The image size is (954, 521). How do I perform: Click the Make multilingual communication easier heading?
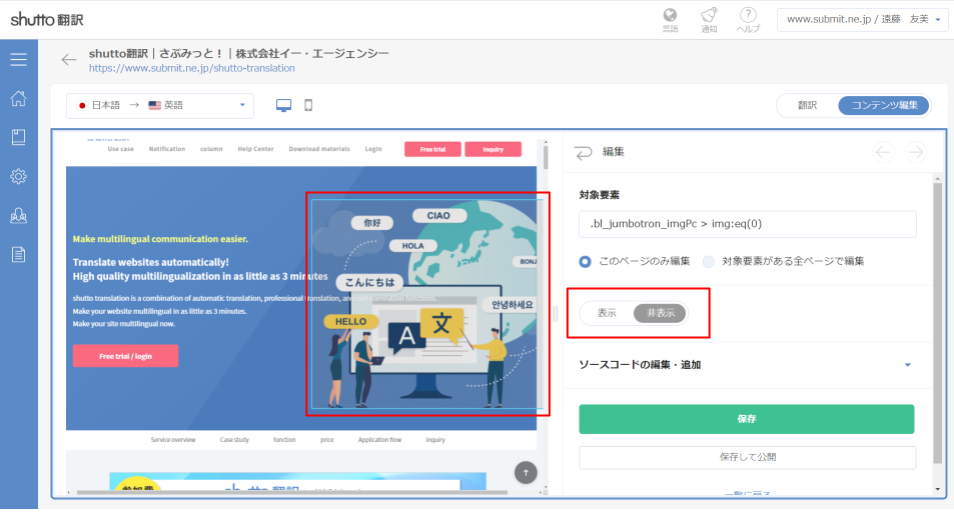pos(160,239)
